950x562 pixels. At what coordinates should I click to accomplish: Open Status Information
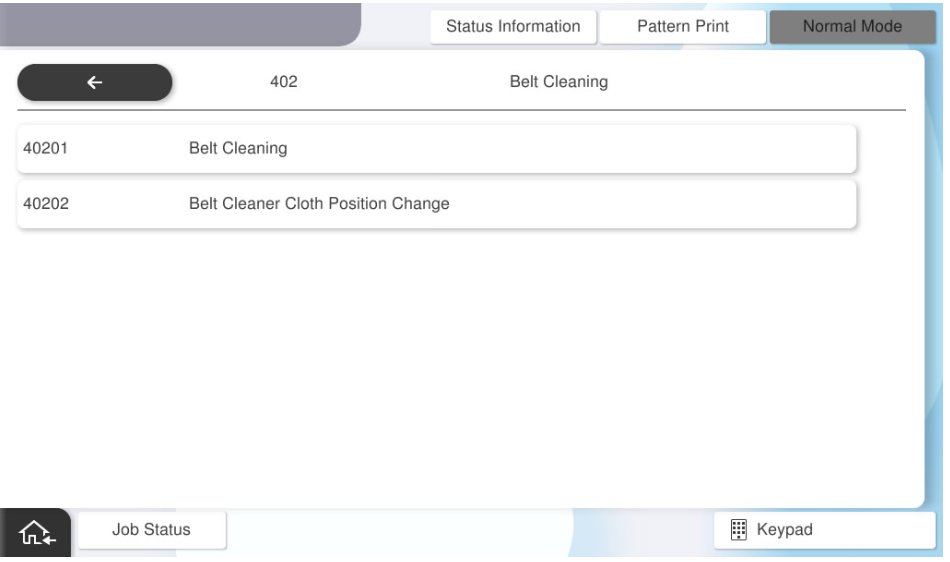513,26
